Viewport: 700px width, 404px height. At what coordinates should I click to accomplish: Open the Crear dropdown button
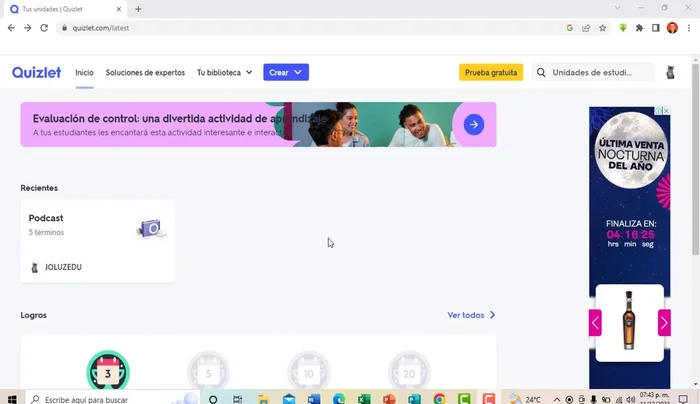(x=286, y=72)
